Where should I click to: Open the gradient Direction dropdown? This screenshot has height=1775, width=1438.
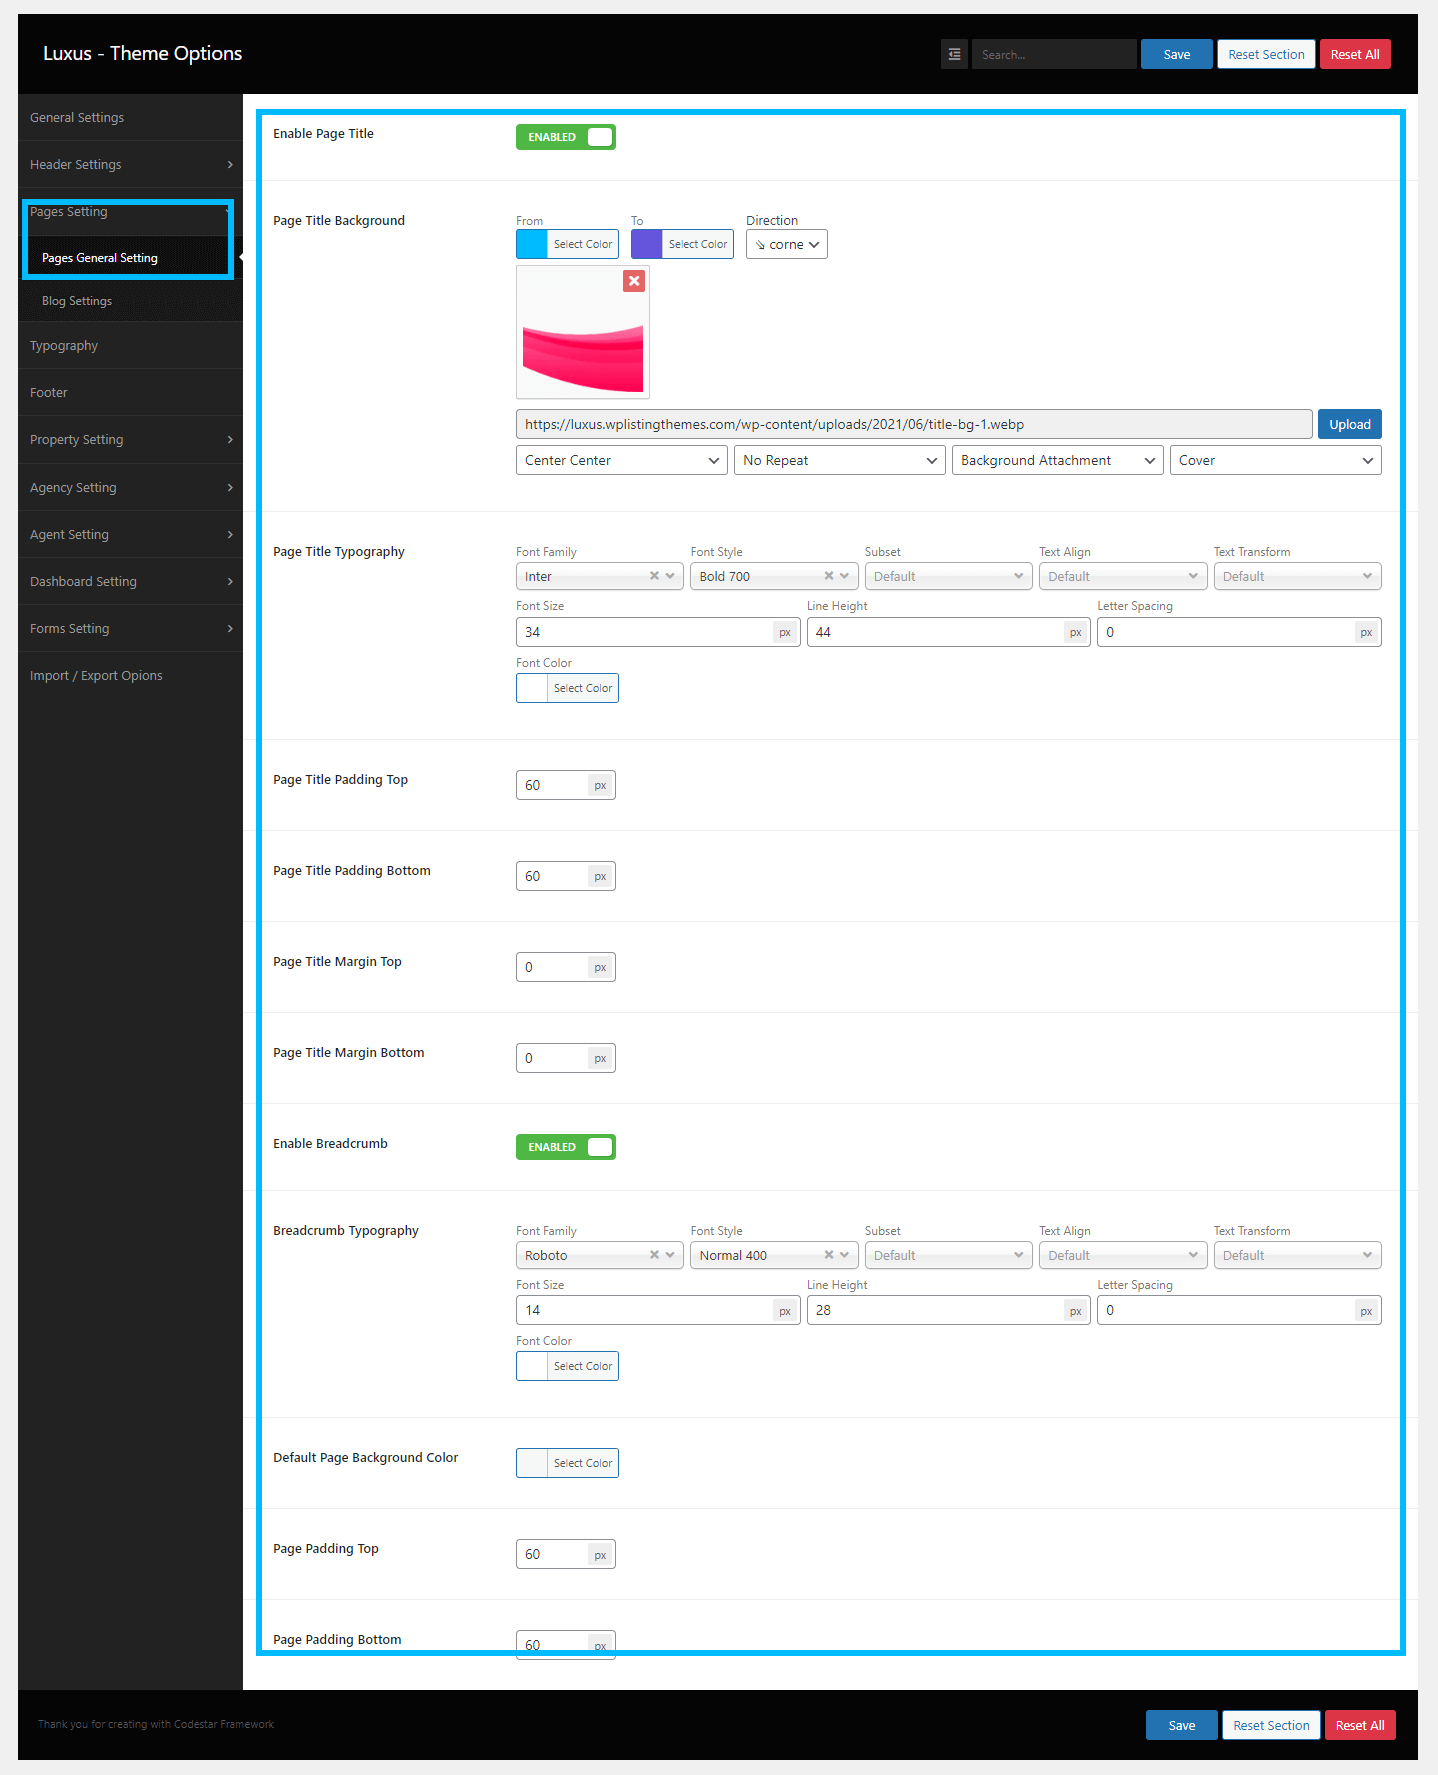pos(786,244)
